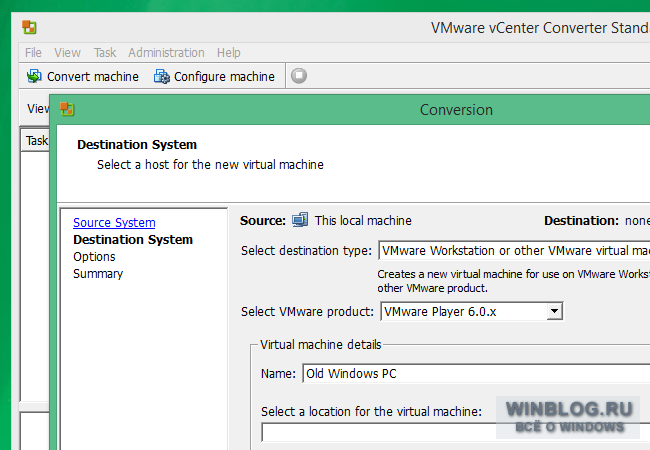Click the round stop task toolbar icon
This screenshot has width=650, height=450.
[x=299, y=76]
